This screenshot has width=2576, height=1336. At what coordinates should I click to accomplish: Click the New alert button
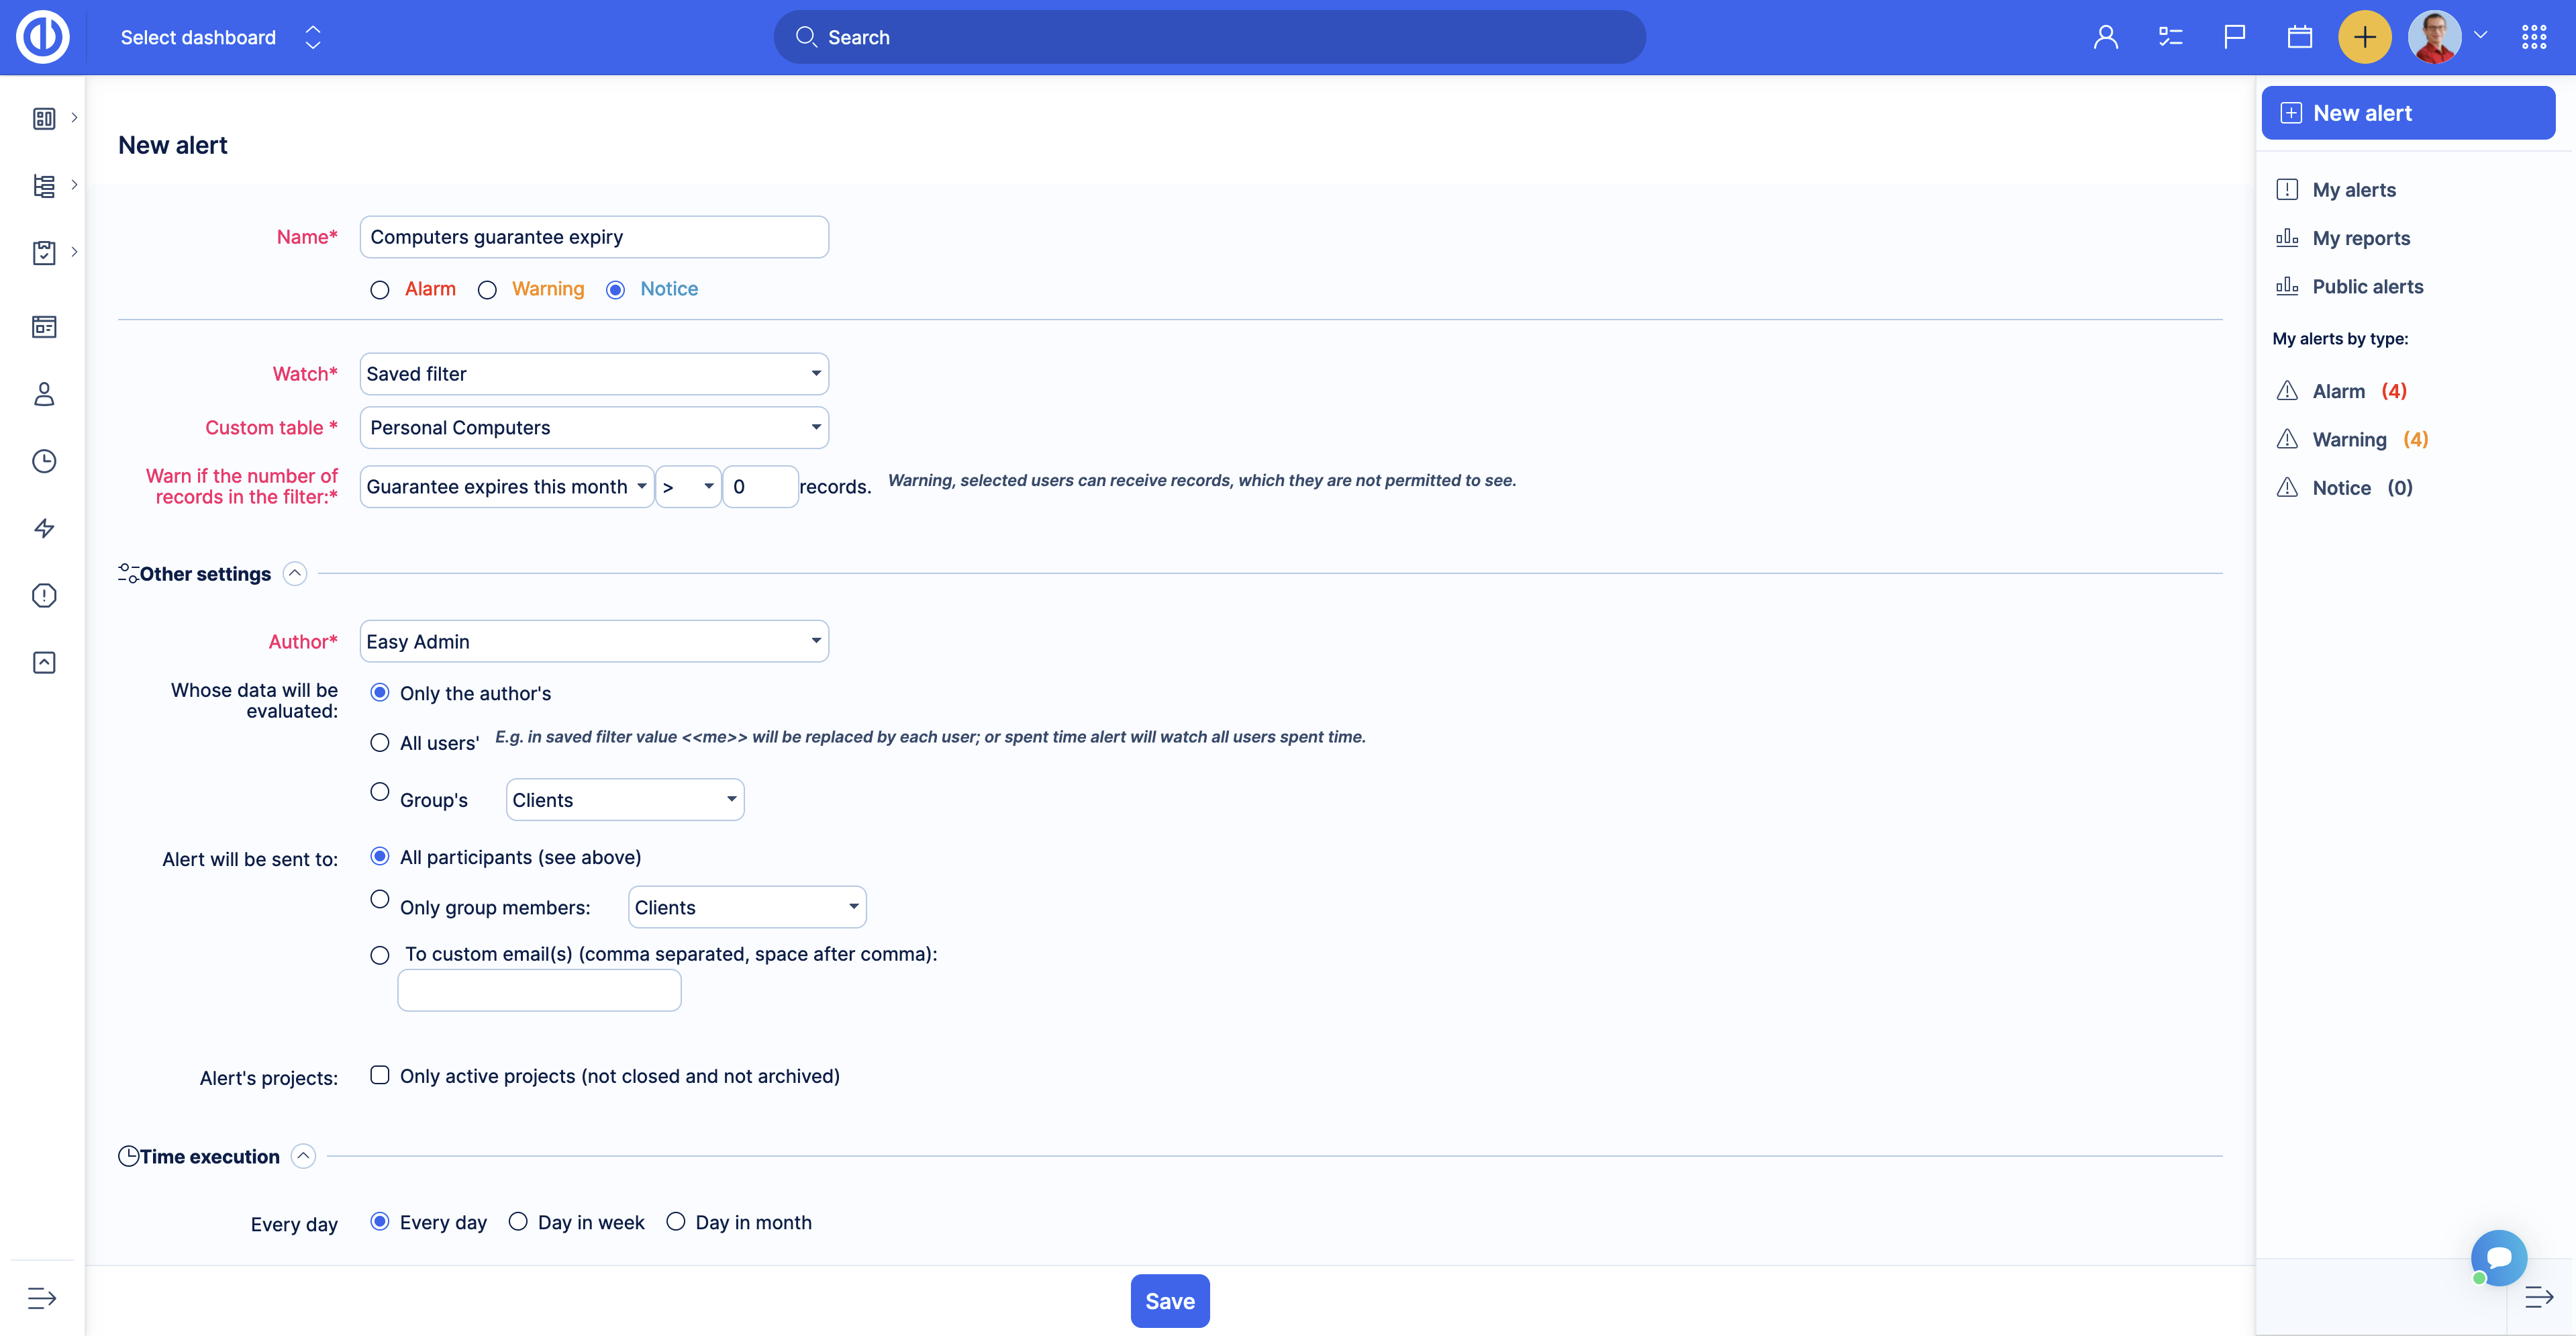click(2407, 113)
